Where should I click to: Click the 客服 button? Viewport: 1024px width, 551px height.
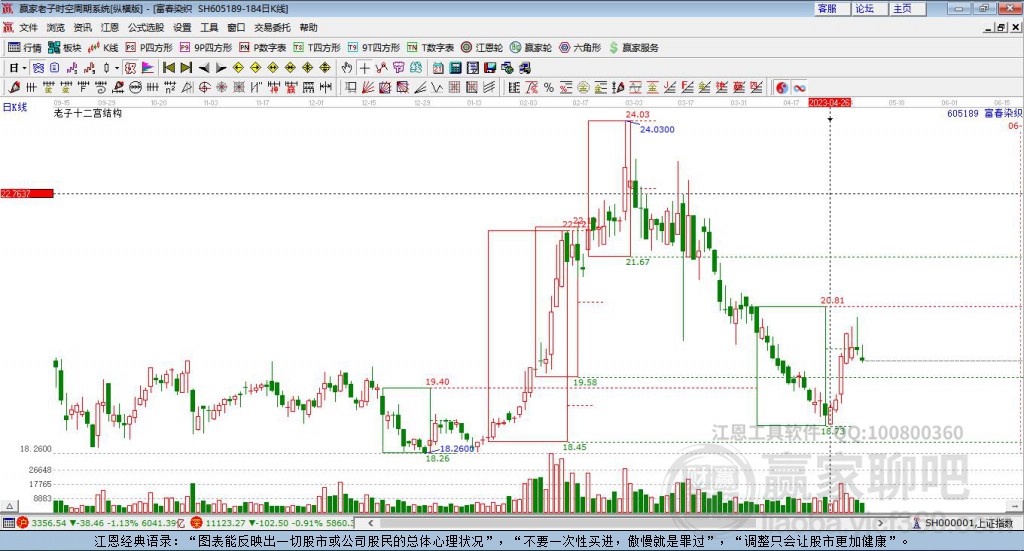pyautogui.click(x=832, y=8)
